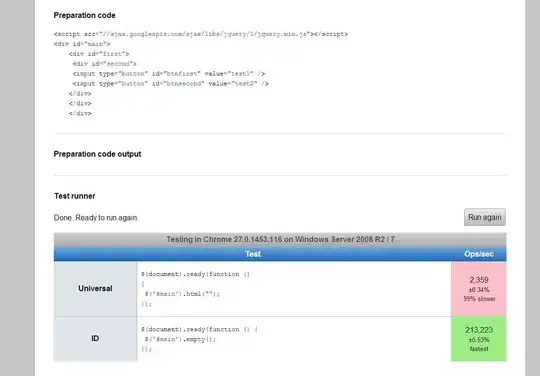Click the $('#main').html("") code snippet
The image size is (540, 376).
click(x=182, y=294)
